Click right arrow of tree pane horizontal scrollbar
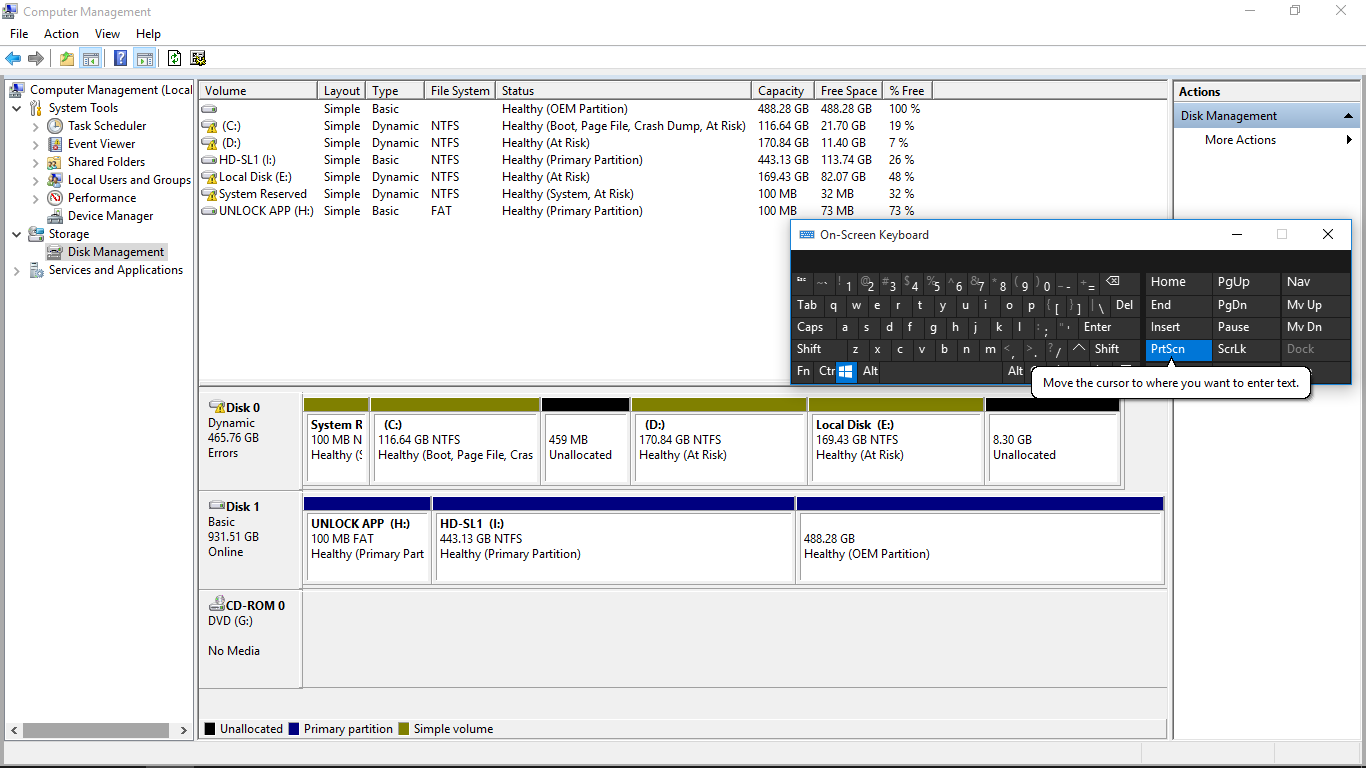 (183, 730)
